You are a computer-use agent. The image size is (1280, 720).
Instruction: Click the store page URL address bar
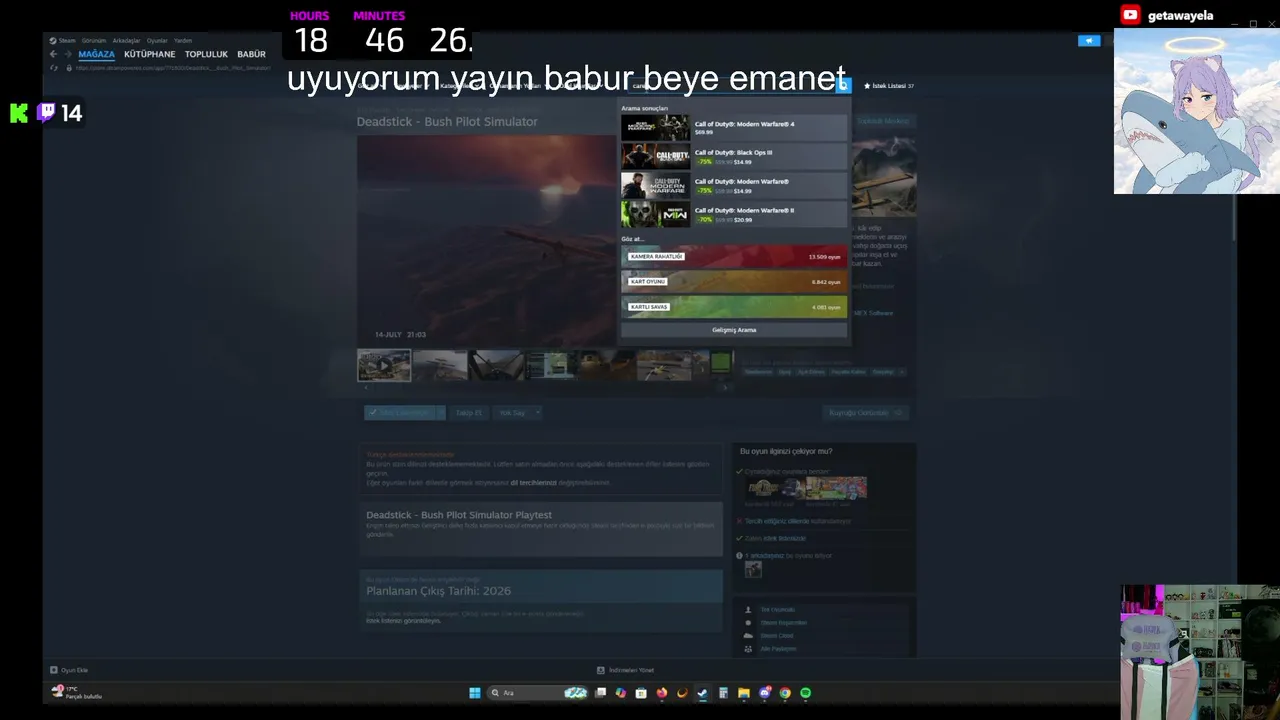172,68
